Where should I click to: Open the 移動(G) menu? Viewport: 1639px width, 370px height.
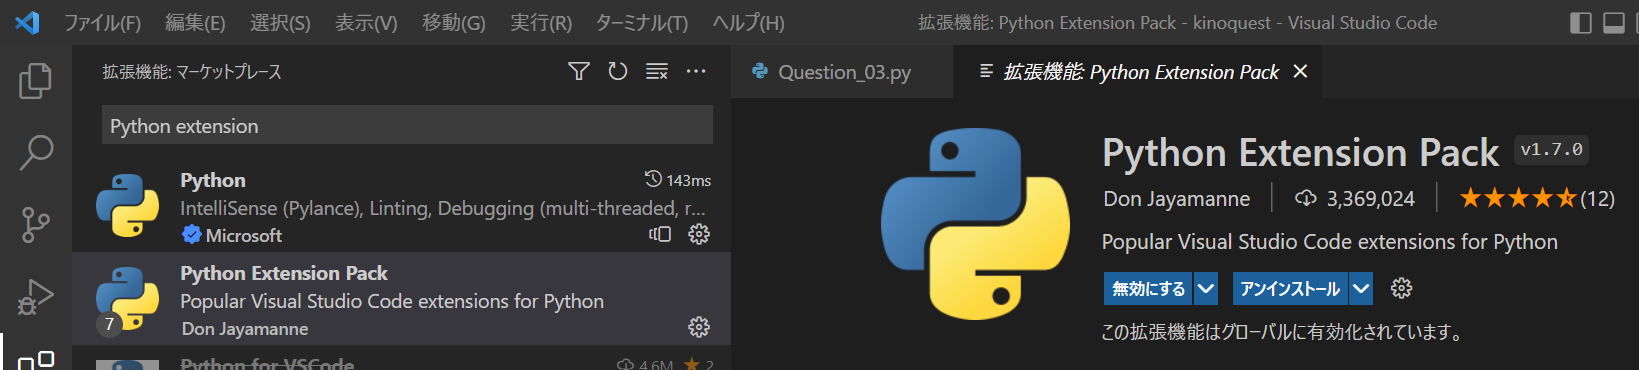click(x=453, y=22)
